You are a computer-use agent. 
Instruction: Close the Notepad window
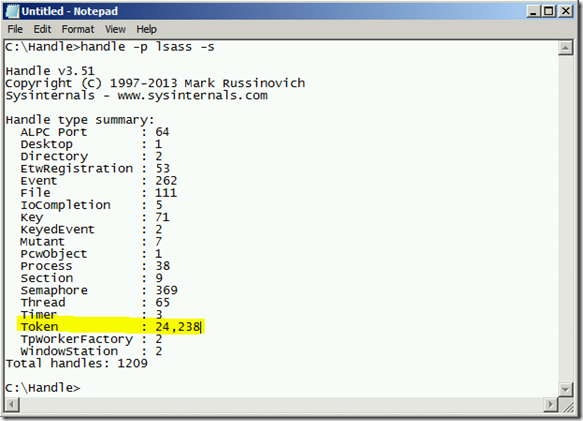(566, 11)
